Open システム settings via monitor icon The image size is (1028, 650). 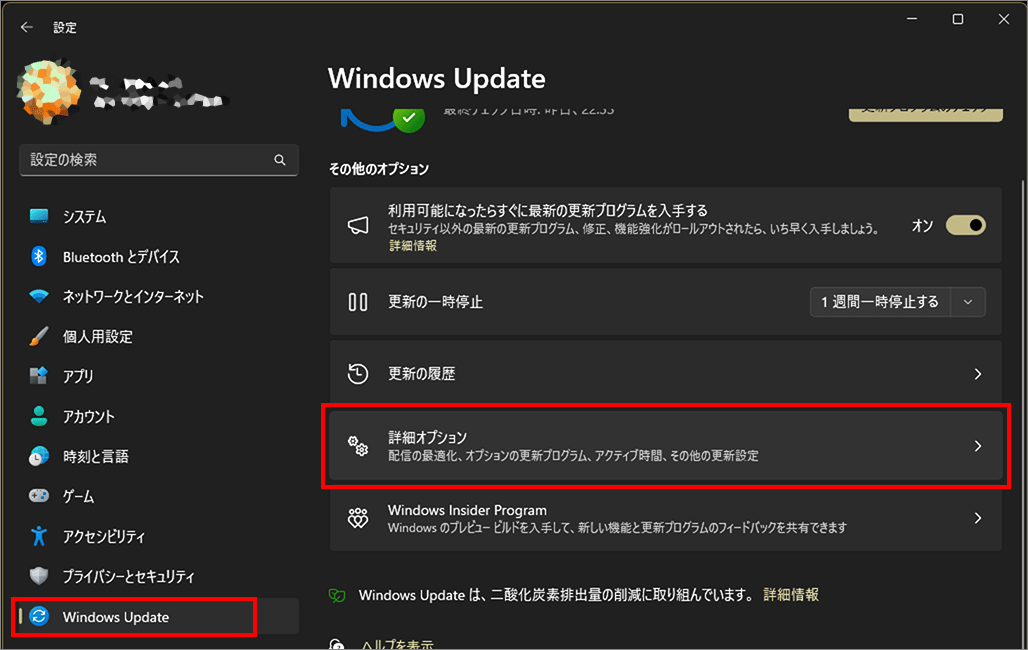39,216
